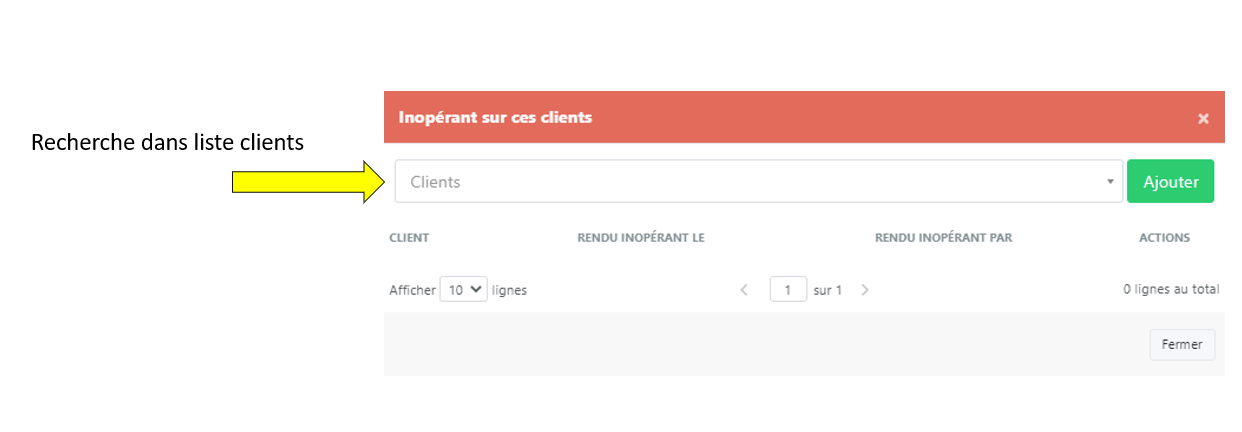Viewport: 1242px width, 432px height.
Task: Click the "lignes" label after the selector
Action: [x=509, y=290]
